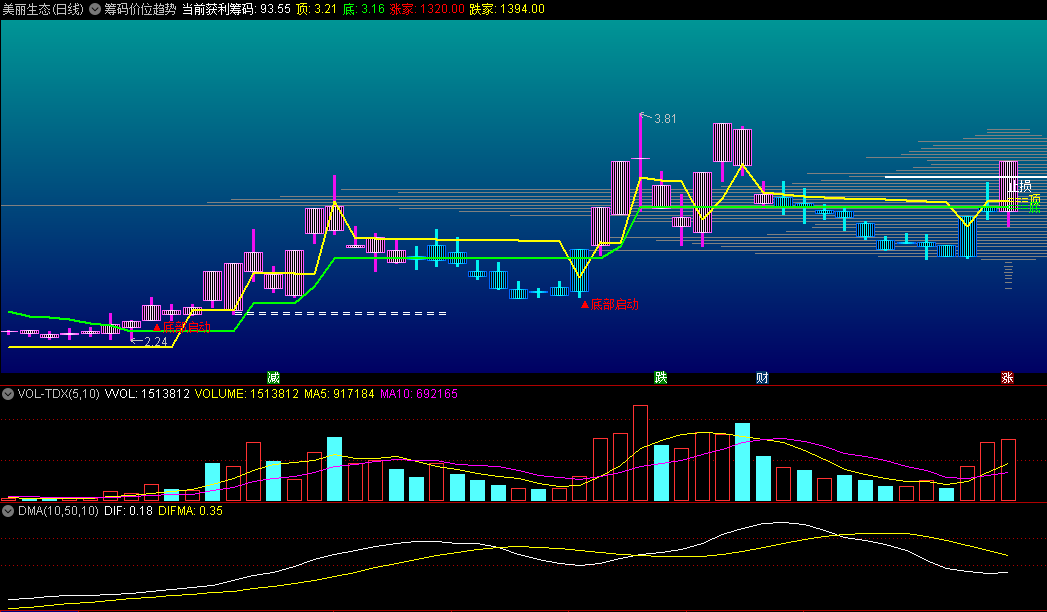Click the green 减 event marker
1047x612 pixels.
click(x=273, y=378)
